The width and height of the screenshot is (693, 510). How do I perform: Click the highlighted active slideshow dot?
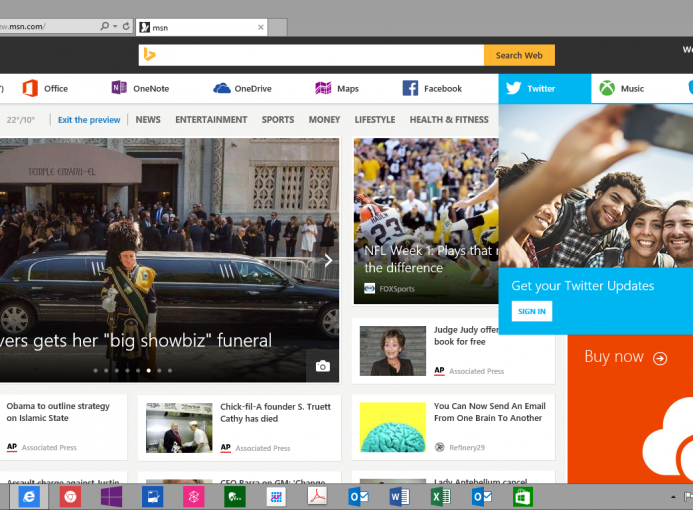(148, 371)
